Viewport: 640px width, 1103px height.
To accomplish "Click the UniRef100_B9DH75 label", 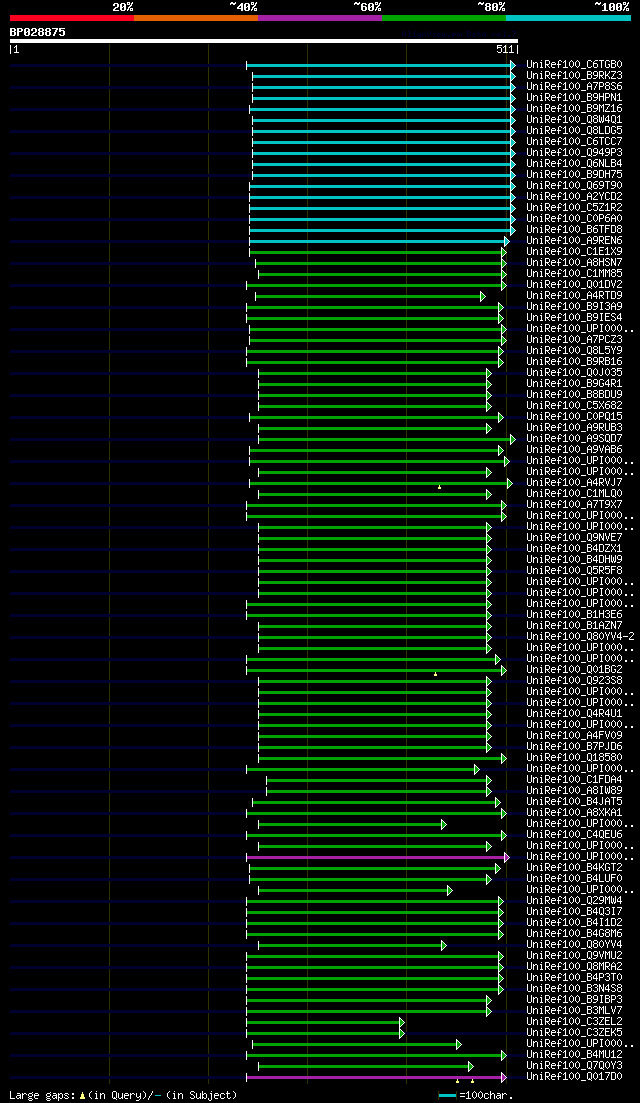I will tap(574, 174).
